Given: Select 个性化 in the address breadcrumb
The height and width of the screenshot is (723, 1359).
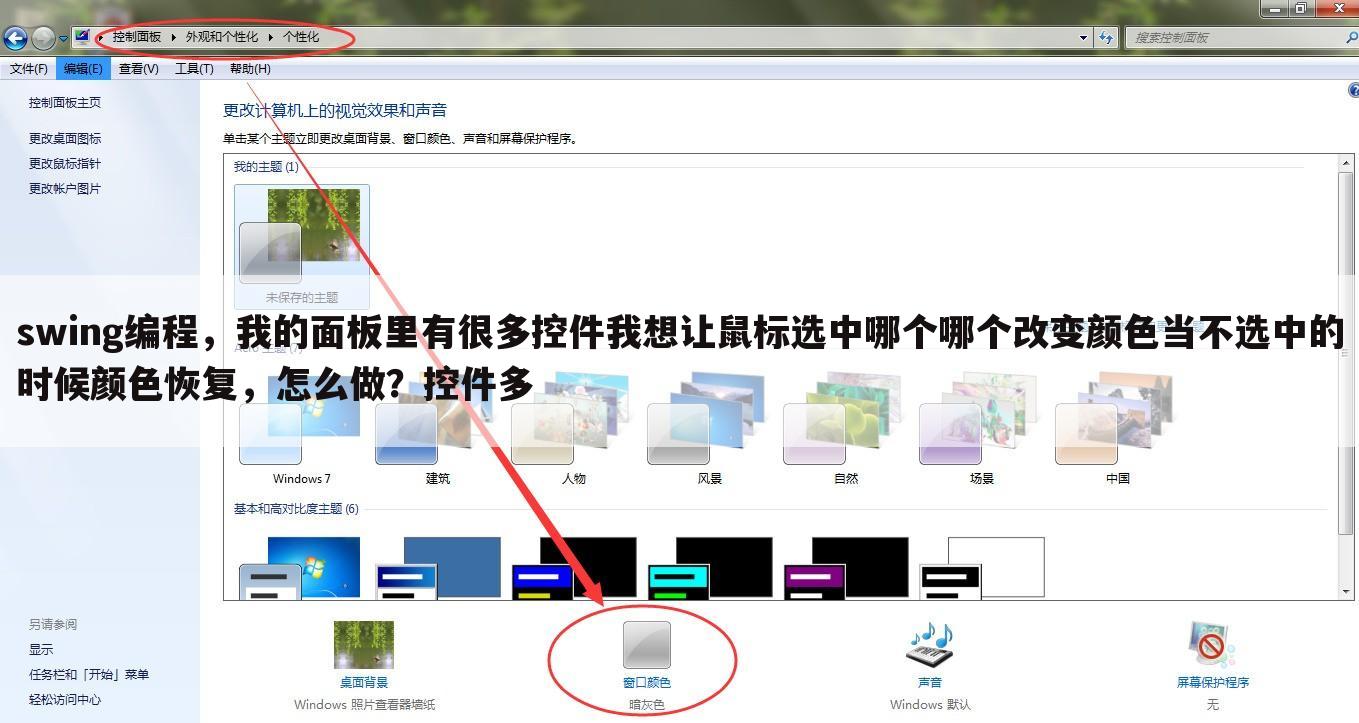Looking at the screenshot, I should [301, 37].
